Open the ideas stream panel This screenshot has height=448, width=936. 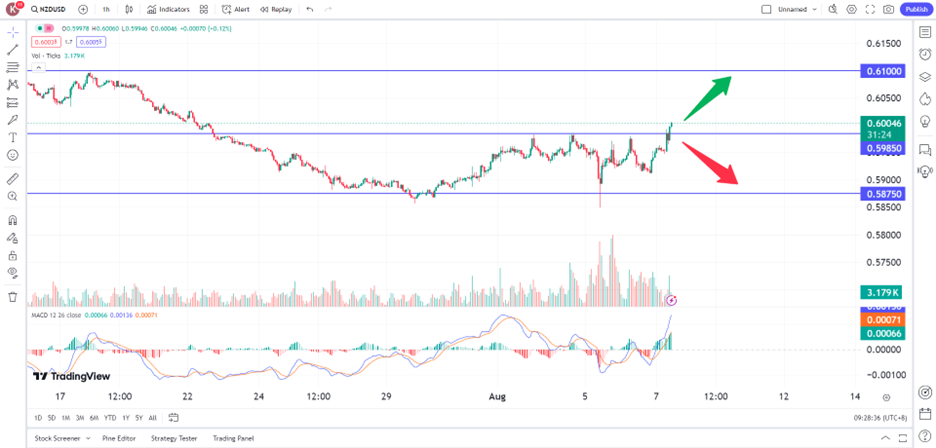(925, 171)
